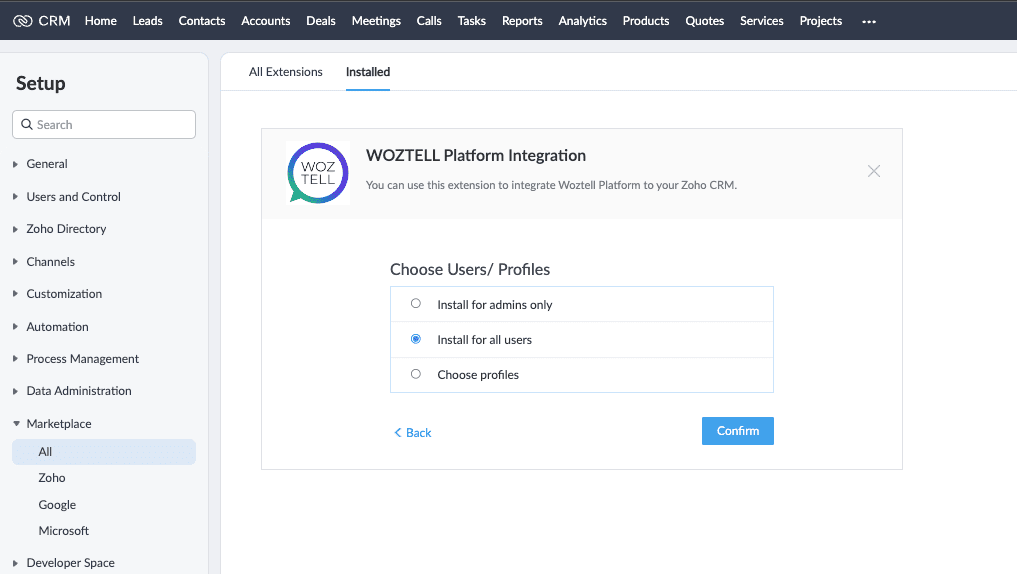Switch to the All Extensions tab

point(285,72)
